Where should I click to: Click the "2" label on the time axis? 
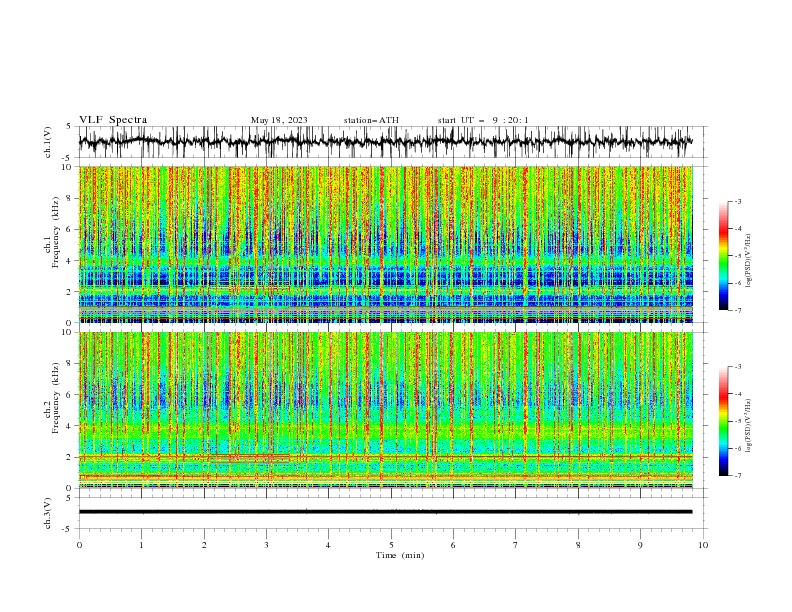204,545
